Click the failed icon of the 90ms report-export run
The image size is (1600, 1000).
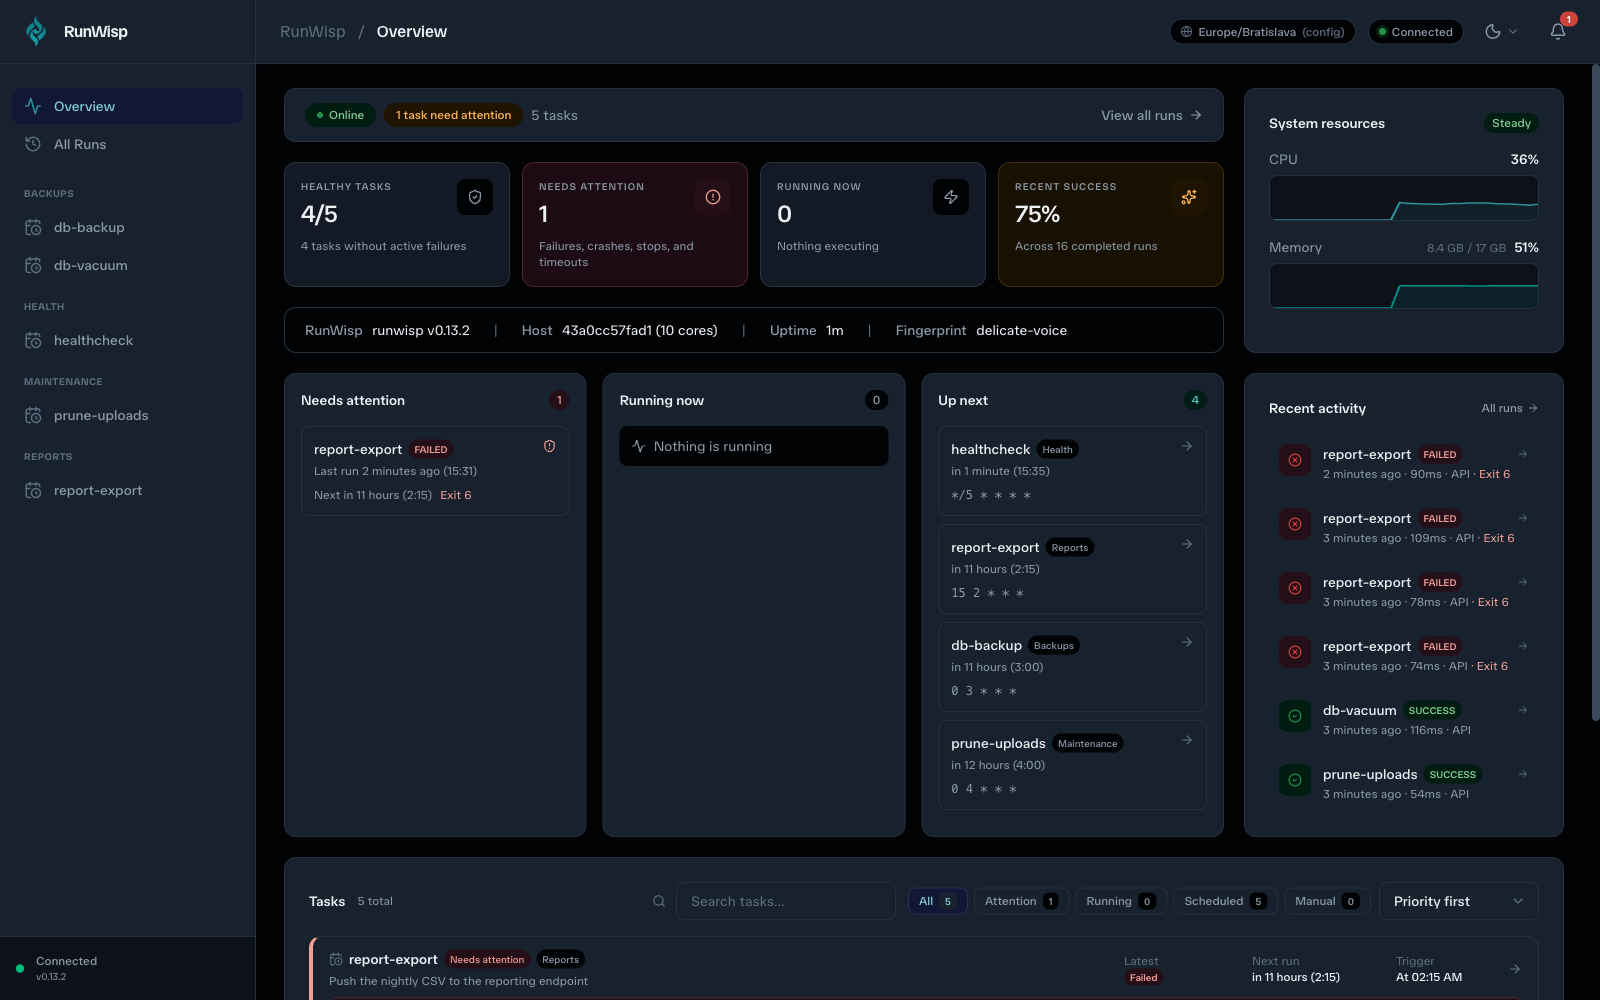(x=1295, y=460)
